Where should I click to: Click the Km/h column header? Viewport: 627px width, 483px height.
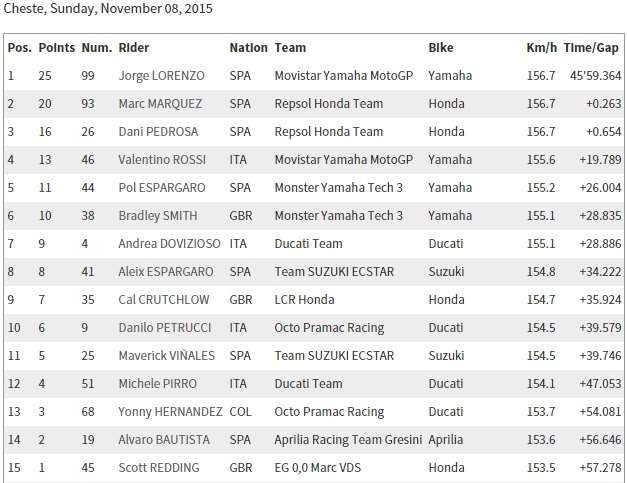tap(541, 48)
